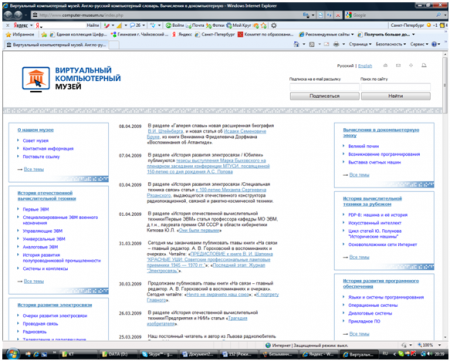Stop loading with the red X icon
Image resolution: width=450 pixels, height=361 pixels.
(x=338, y=15)
